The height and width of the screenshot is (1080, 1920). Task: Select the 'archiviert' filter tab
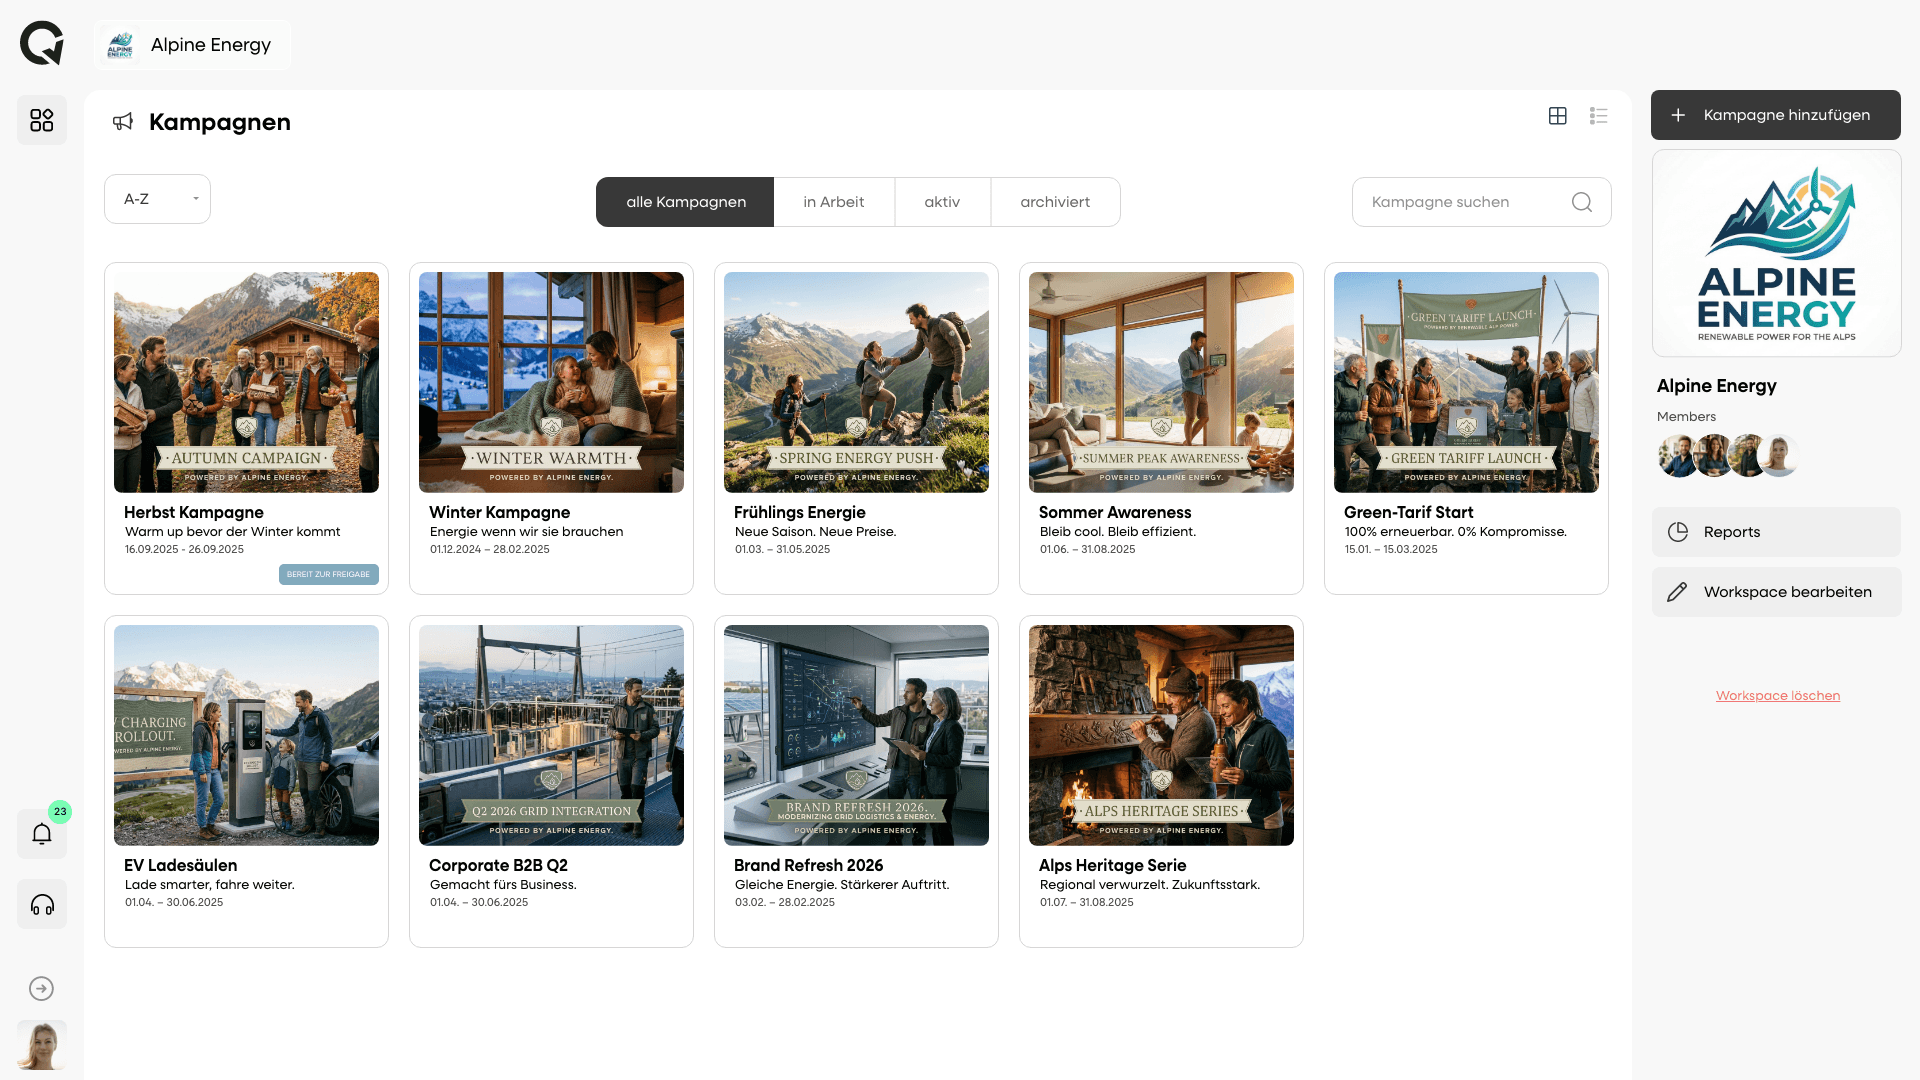(1054, 202)
